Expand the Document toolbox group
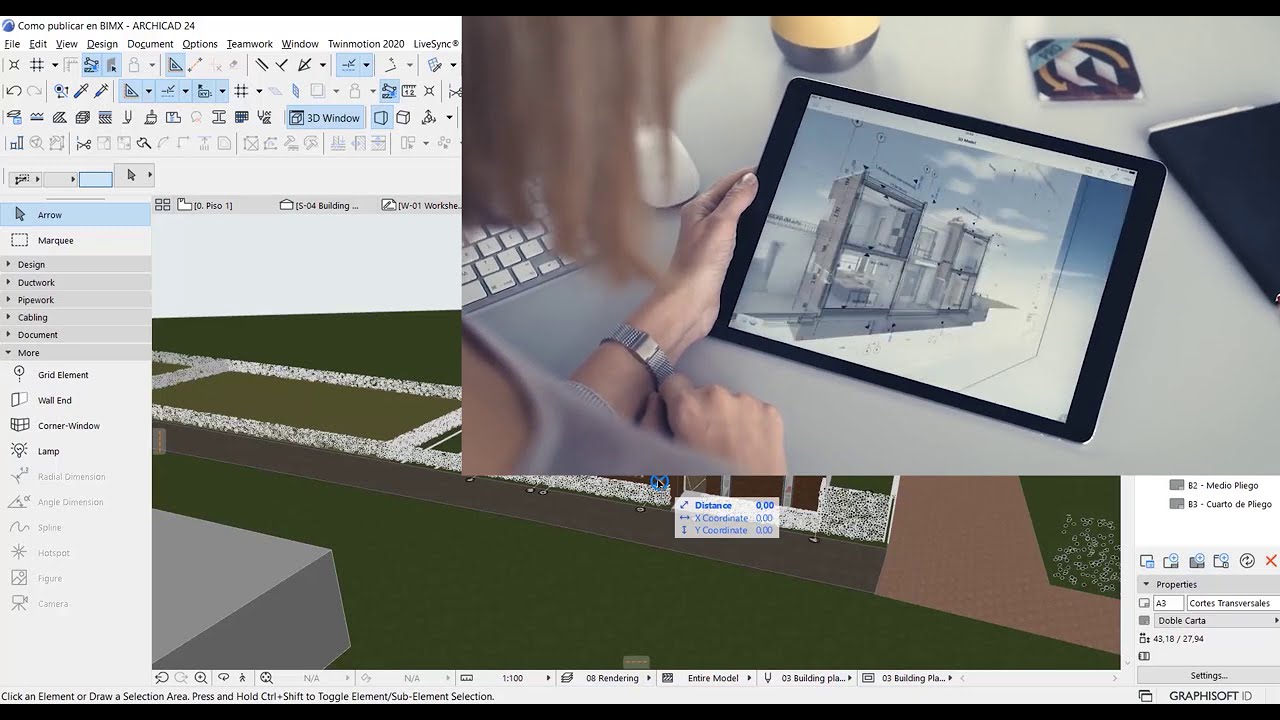This screenshot has height=720, width=1280. tap(75, 334)
